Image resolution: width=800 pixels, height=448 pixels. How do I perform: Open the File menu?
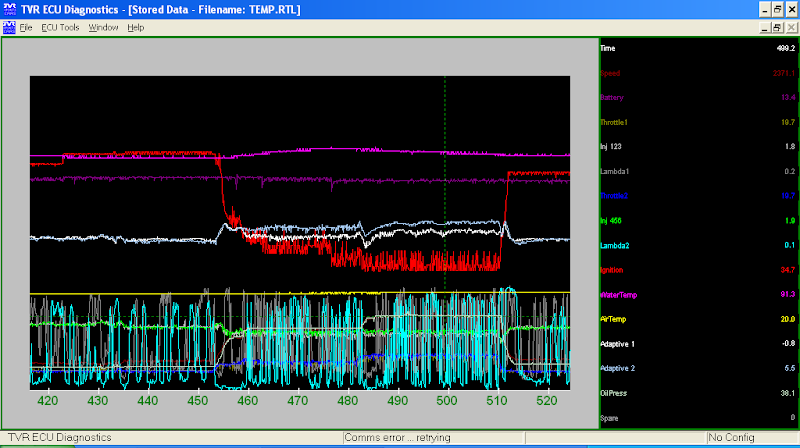[26, 28]
